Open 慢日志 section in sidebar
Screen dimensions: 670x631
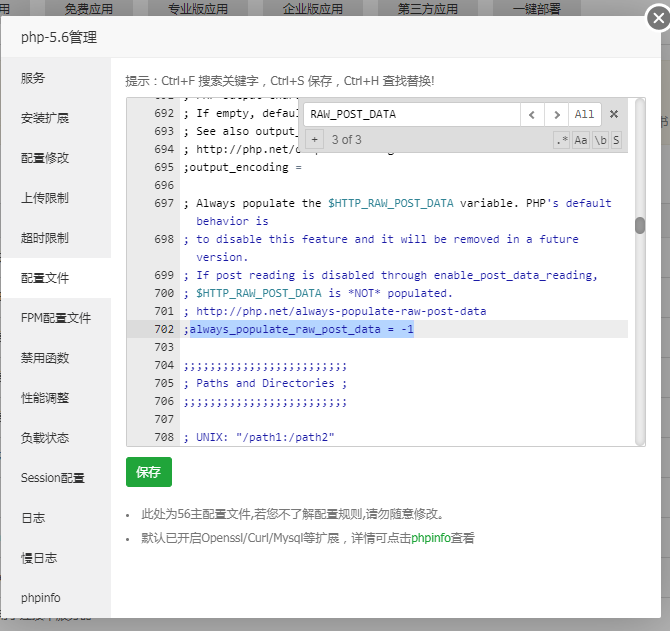(x=56, y=558)
